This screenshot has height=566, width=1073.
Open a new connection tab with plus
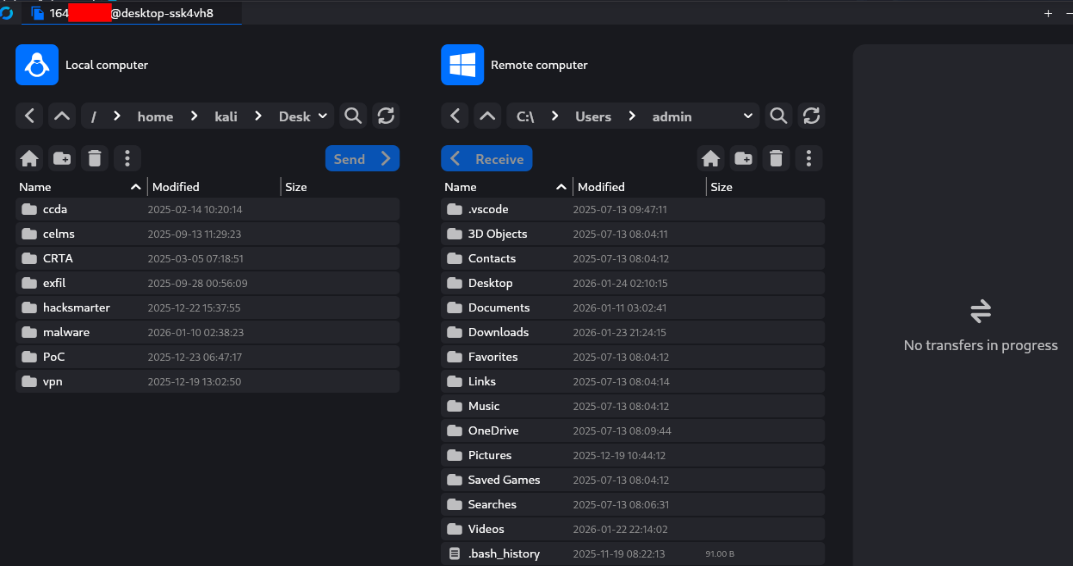click(1048, 13)
